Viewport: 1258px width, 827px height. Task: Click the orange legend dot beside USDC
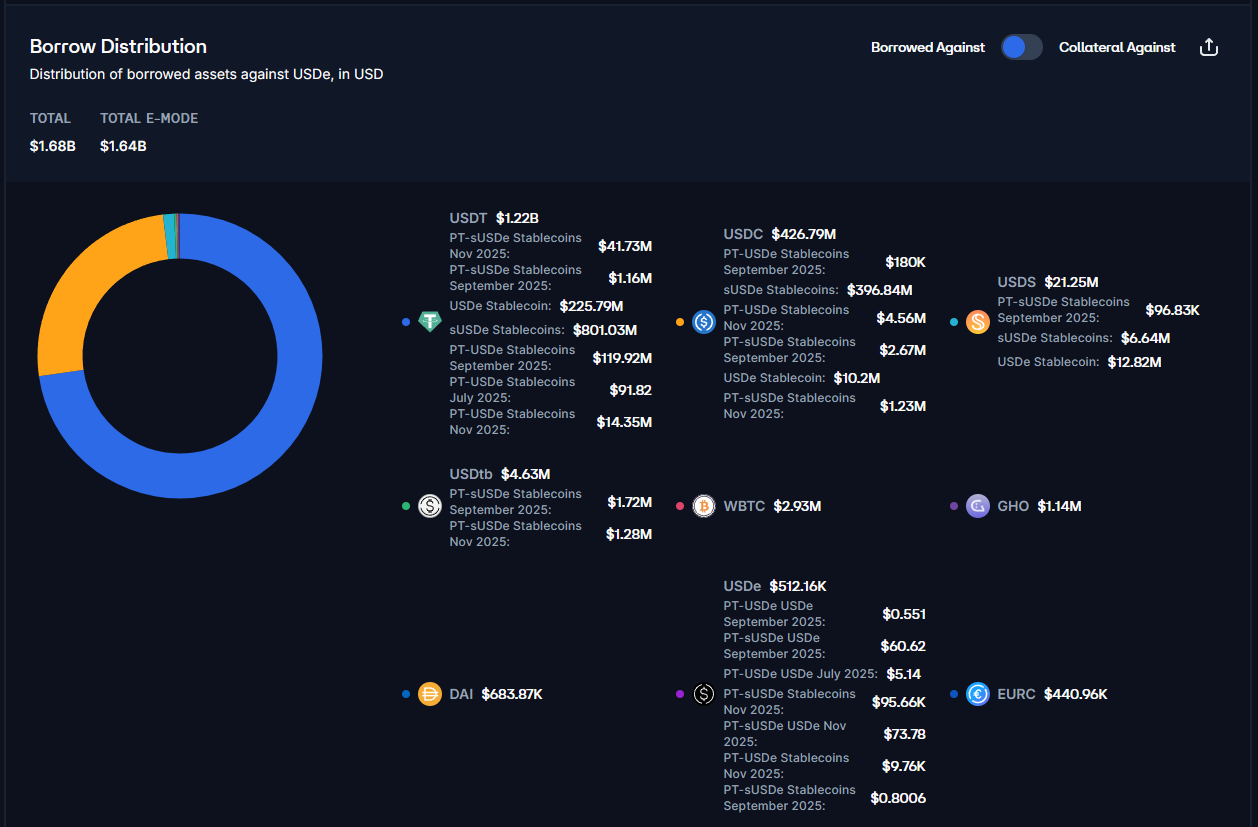680,322
